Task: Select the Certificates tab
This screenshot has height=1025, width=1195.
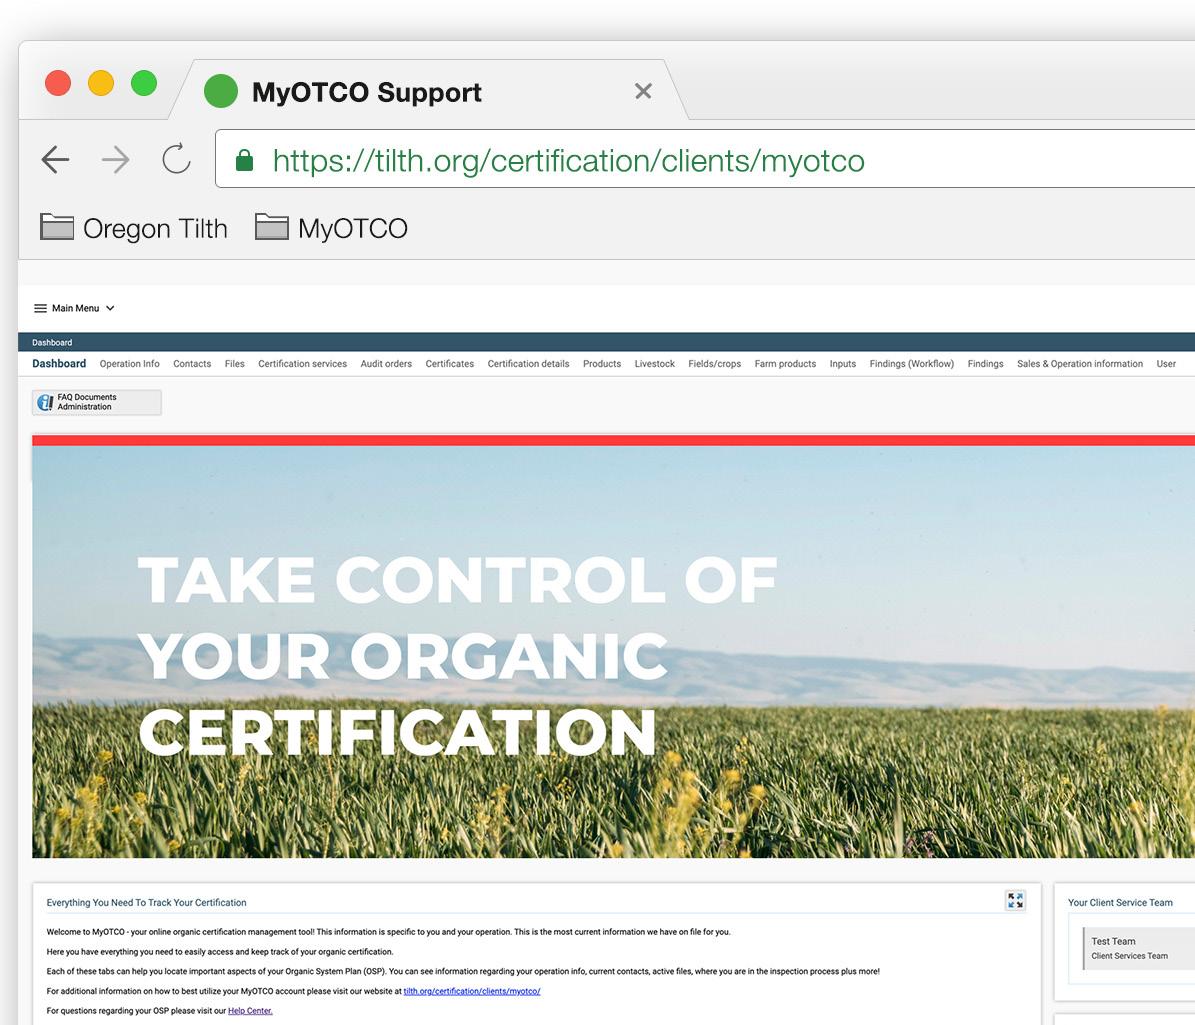Action: pos(450,364)
